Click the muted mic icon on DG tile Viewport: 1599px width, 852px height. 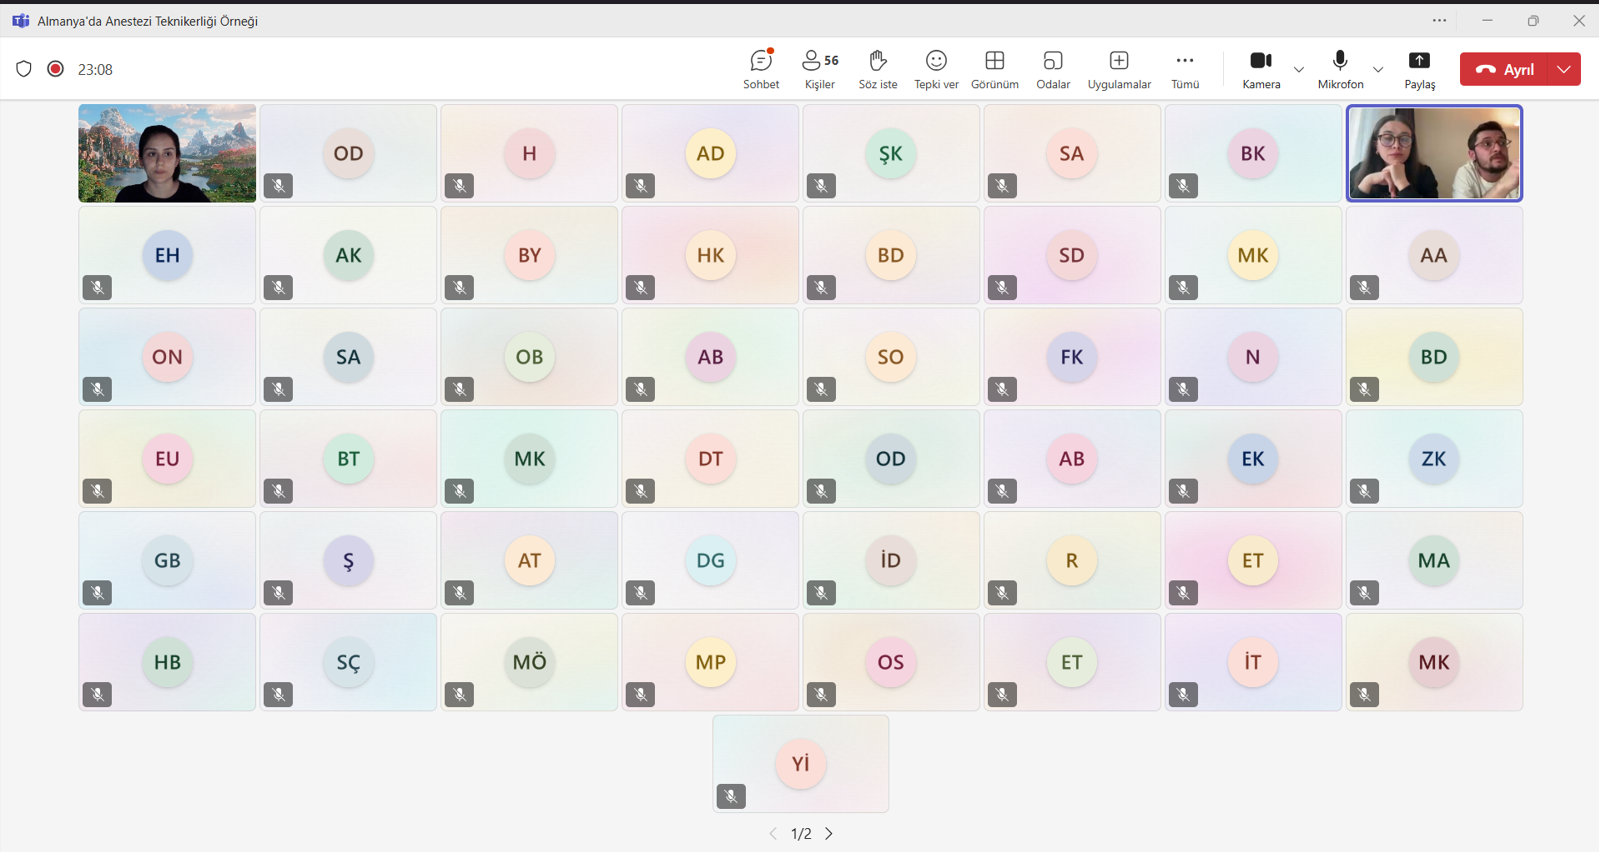point(640,592)
